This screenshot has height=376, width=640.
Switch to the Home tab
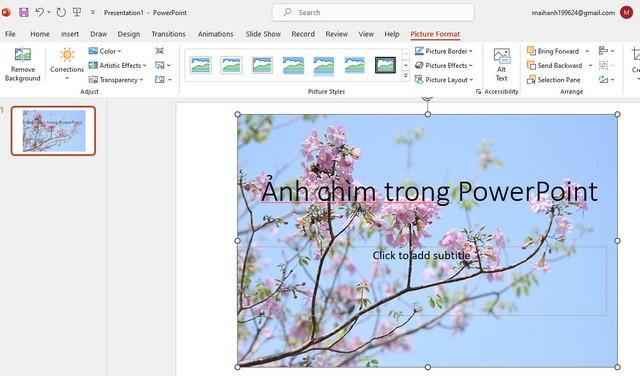[x=40, y=34]
